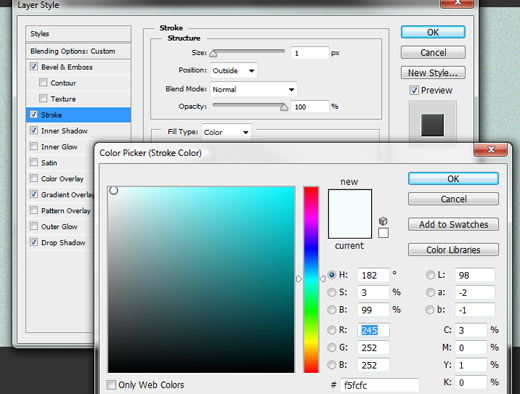
Task: Enable the Color Overlay checkbox
Action: 34,178
